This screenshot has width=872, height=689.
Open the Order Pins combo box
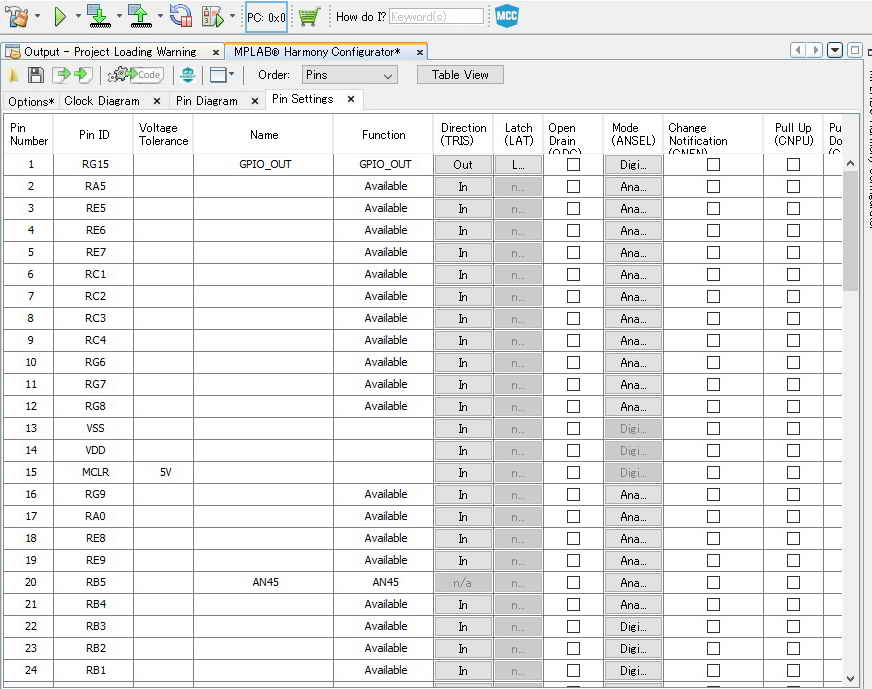[x=350, y=75]
